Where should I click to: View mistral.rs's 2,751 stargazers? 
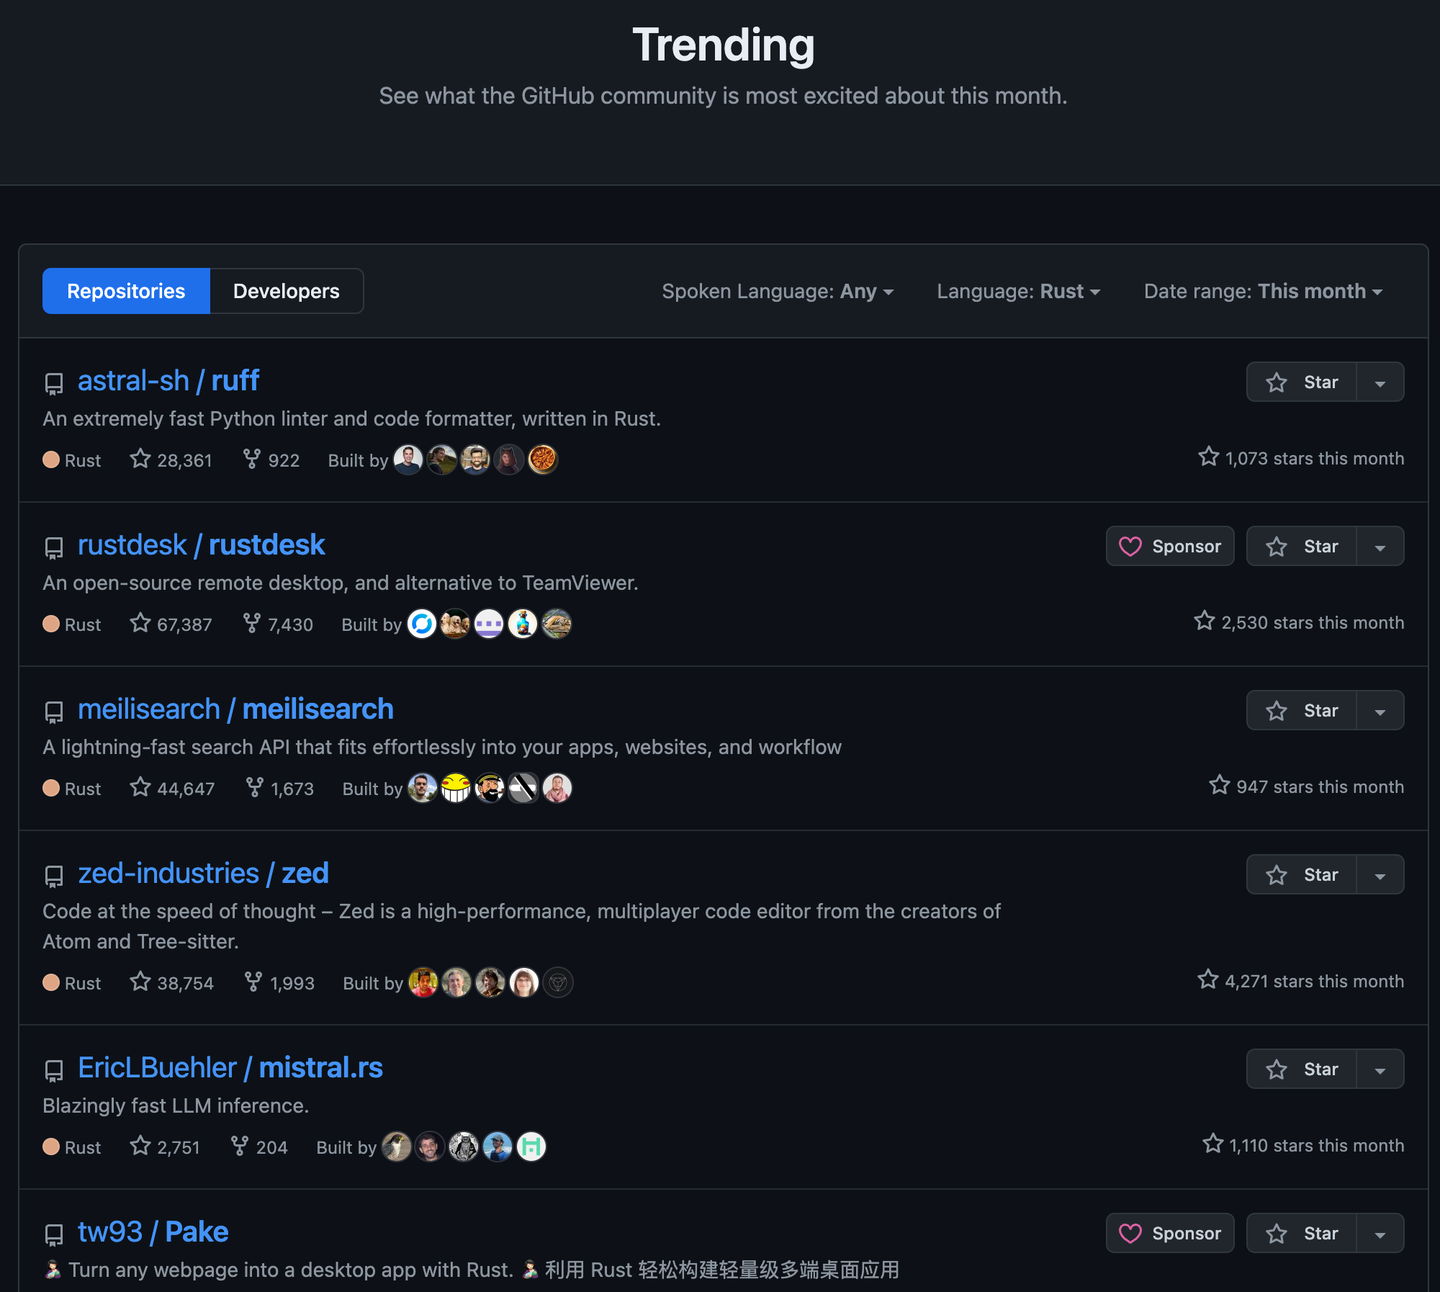click(x=165, y=1146)
